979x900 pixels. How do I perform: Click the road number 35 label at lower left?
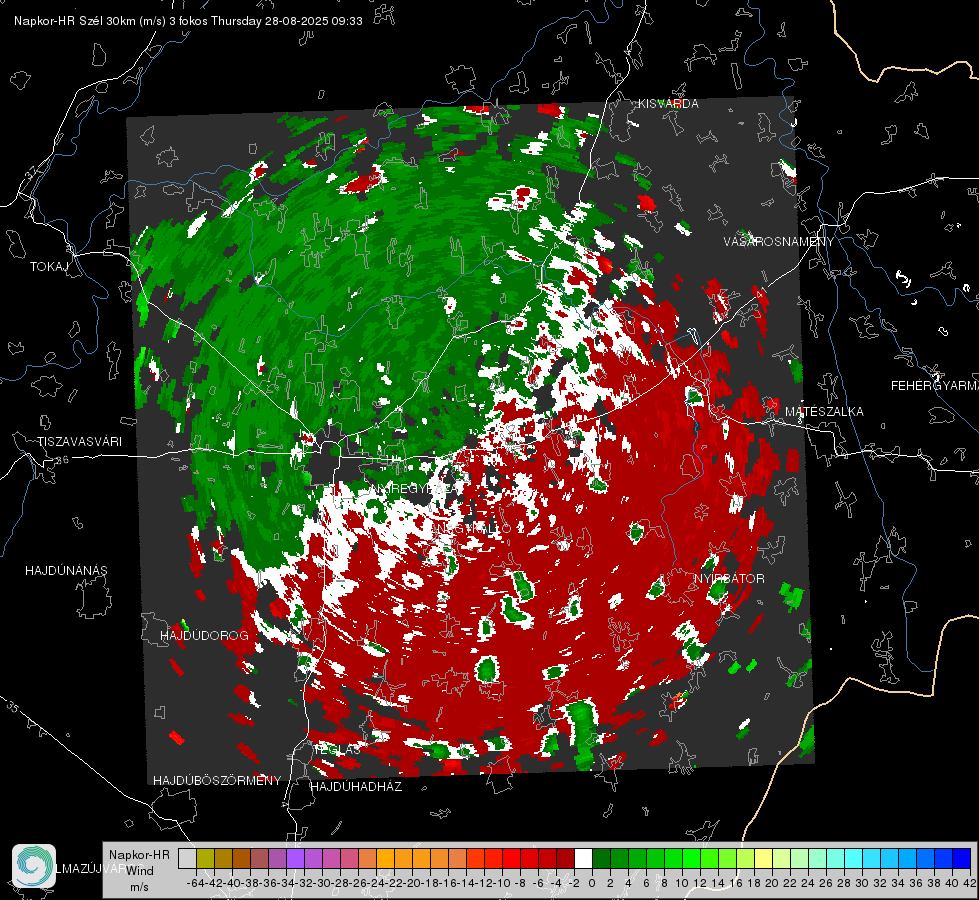(11, 707)
